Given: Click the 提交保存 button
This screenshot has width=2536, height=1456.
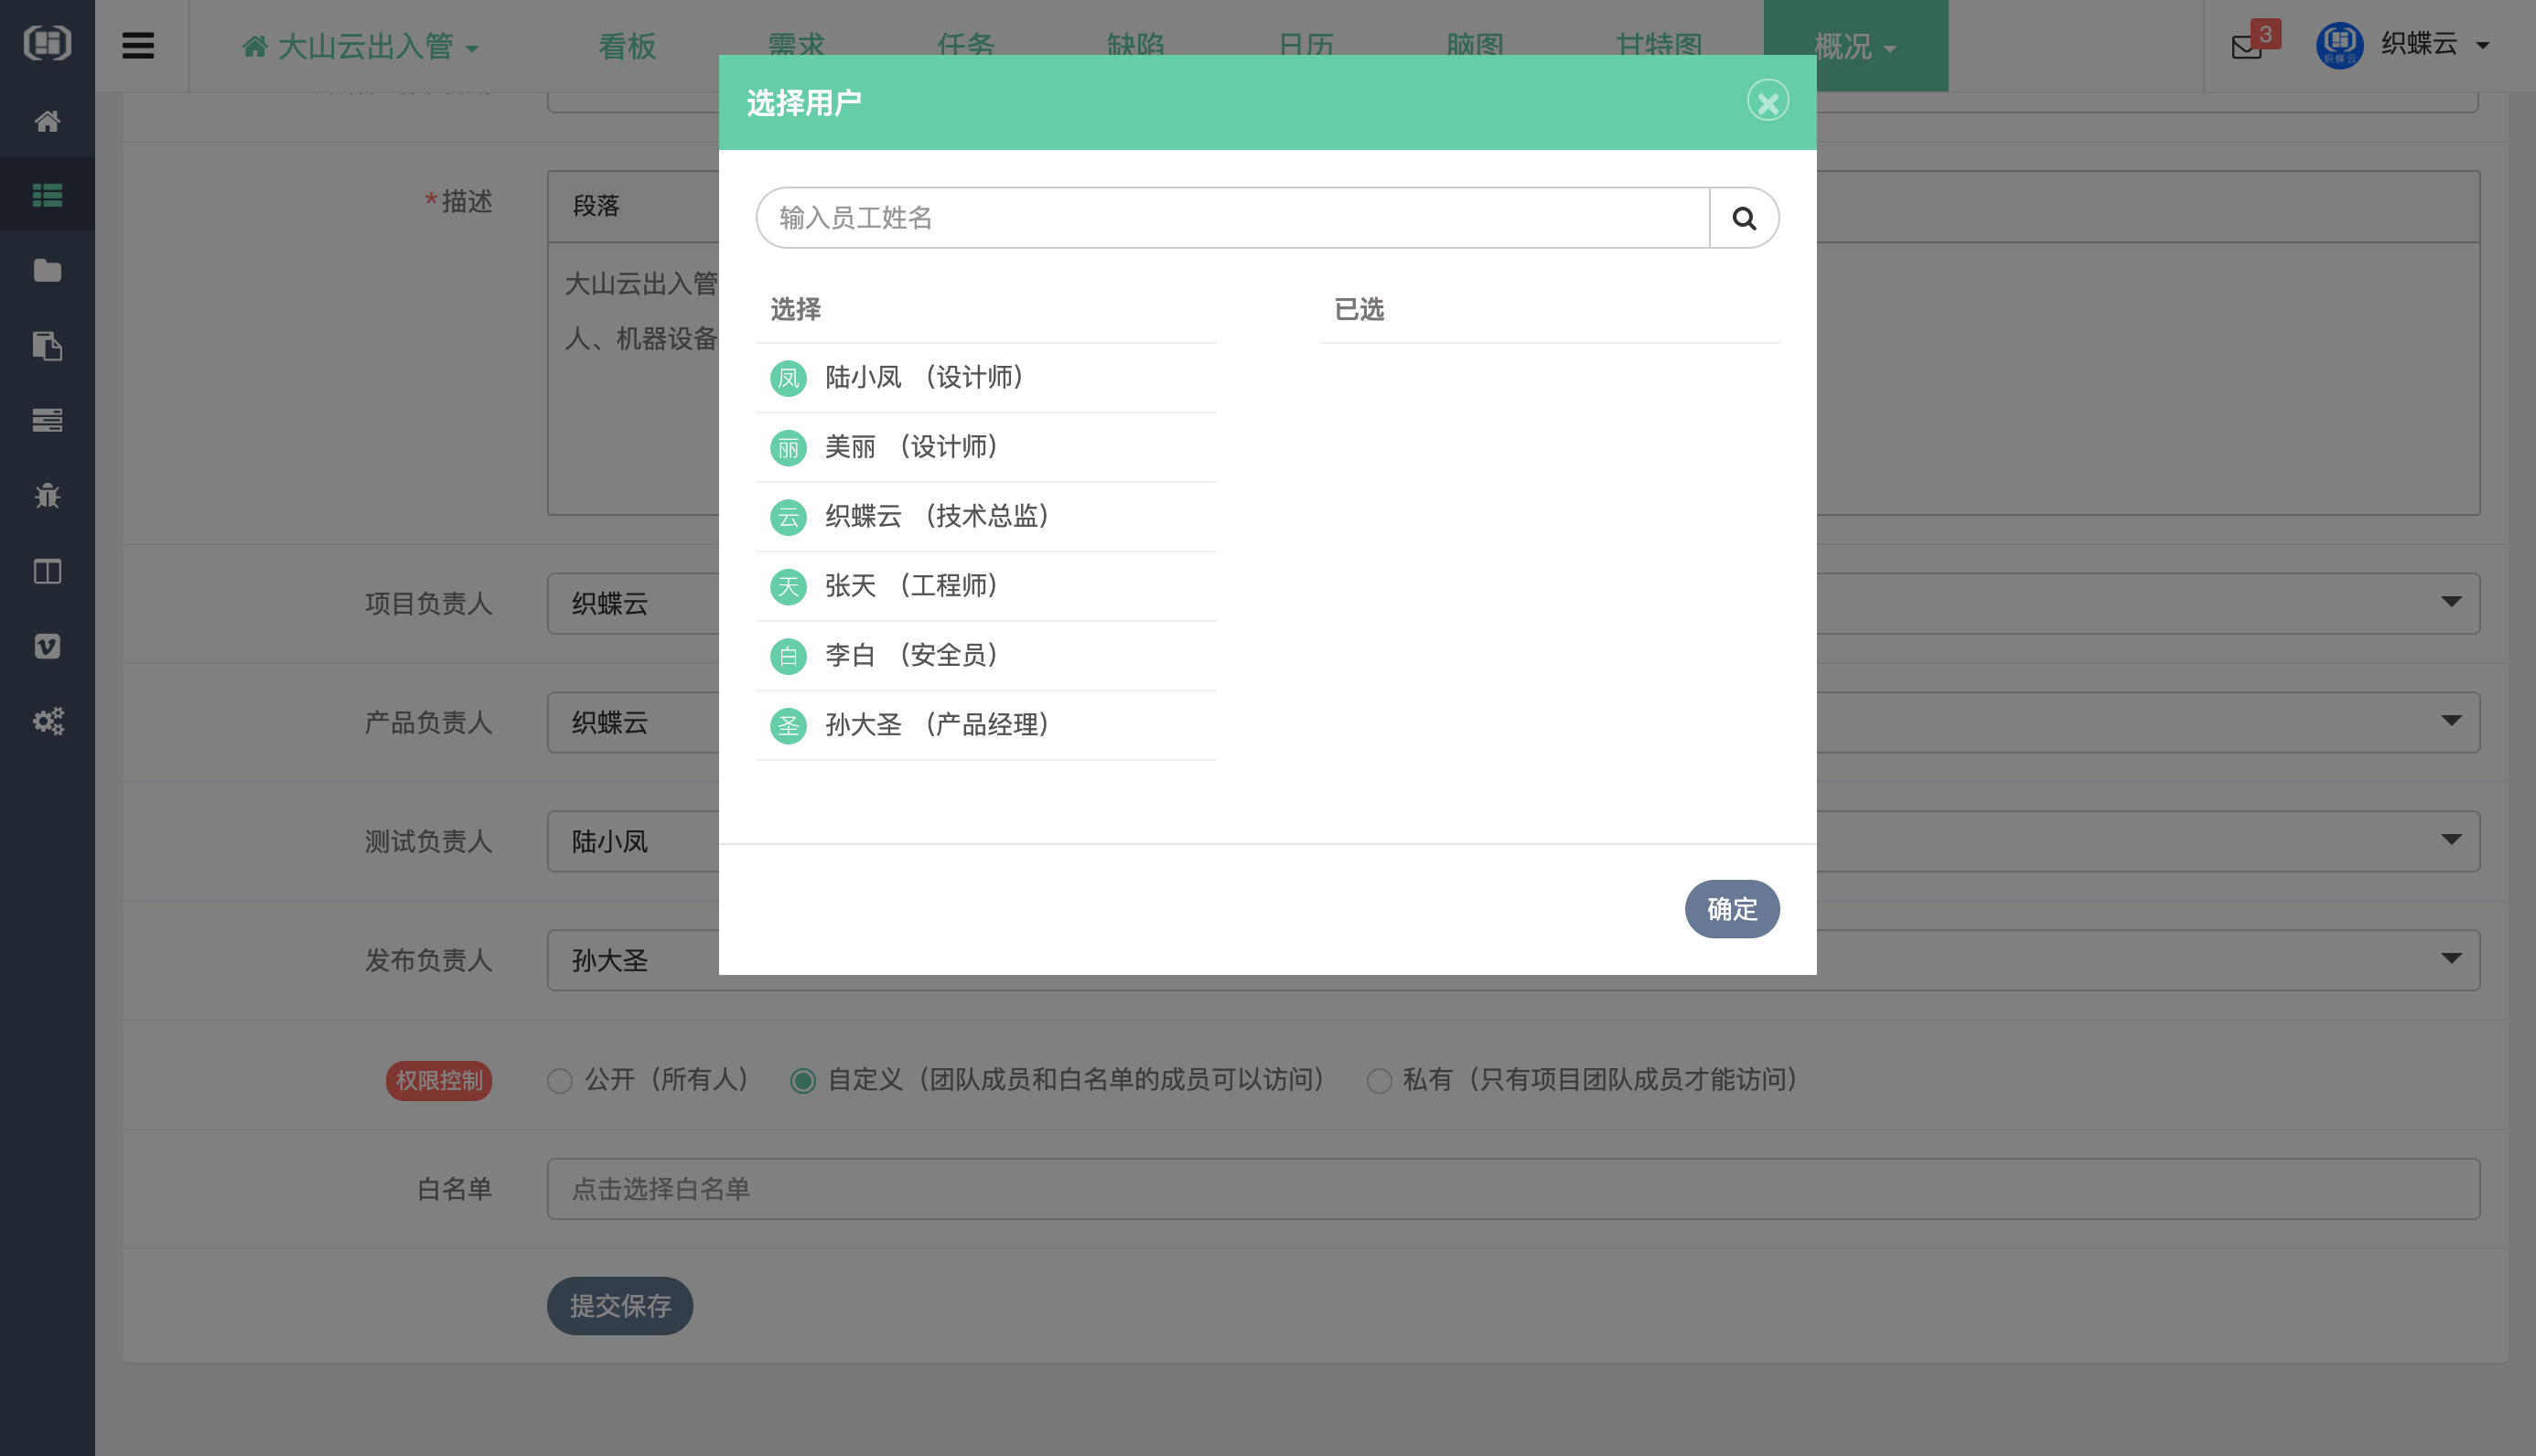Looking at the screenshot, I should coord(619,1305).
